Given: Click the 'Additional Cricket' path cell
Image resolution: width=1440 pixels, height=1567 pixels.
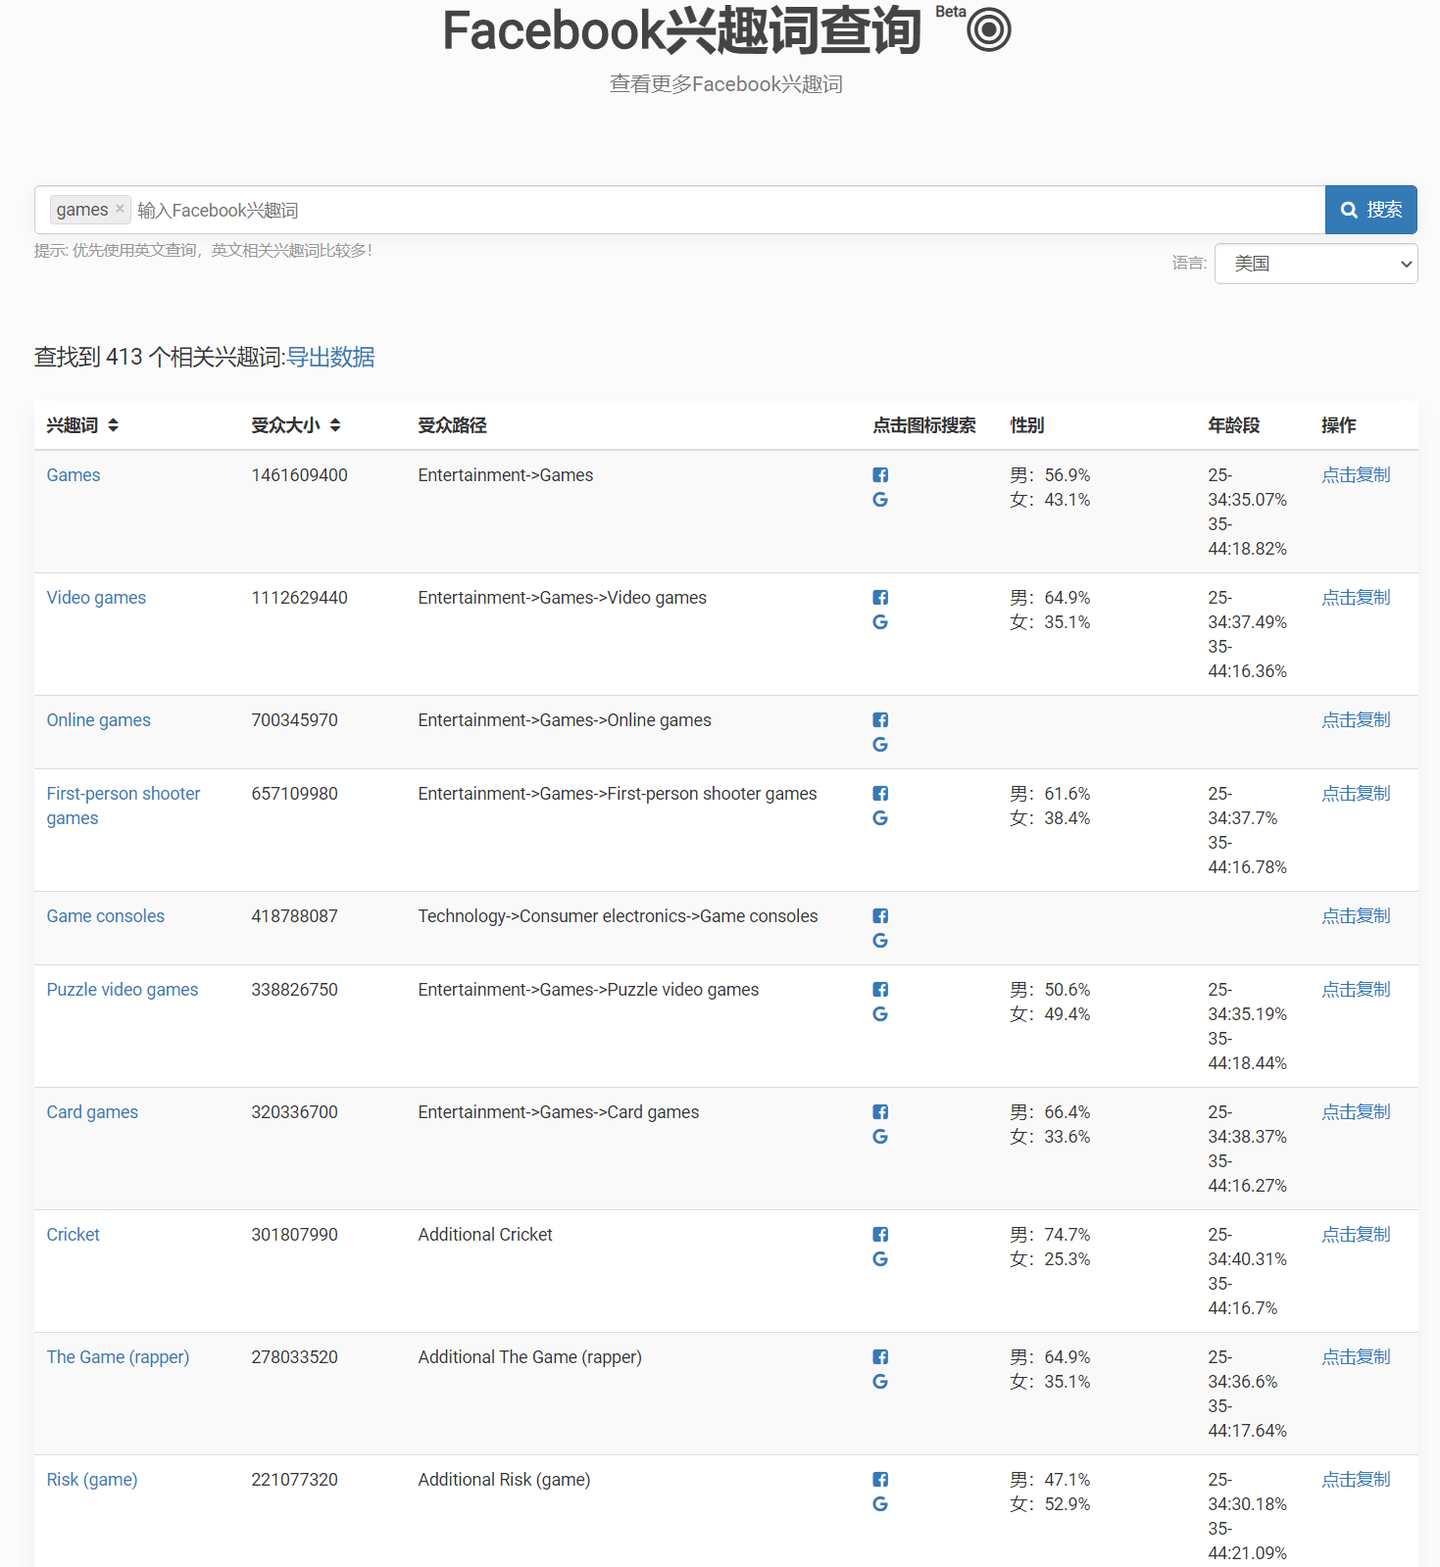Looking at the screenshot, I should coord(485,1235).
